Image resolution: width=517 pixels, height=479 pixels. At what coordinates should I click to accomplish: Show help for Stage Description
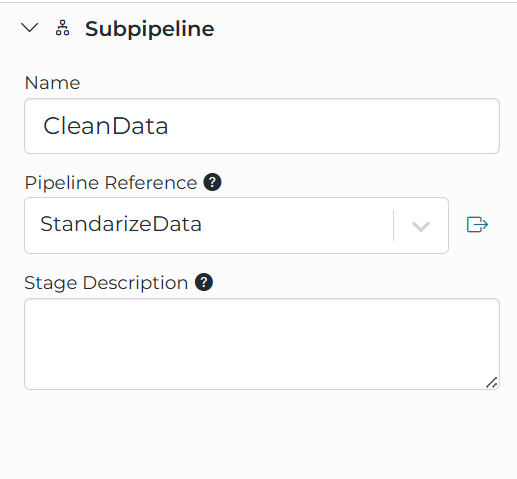[204, 282]
